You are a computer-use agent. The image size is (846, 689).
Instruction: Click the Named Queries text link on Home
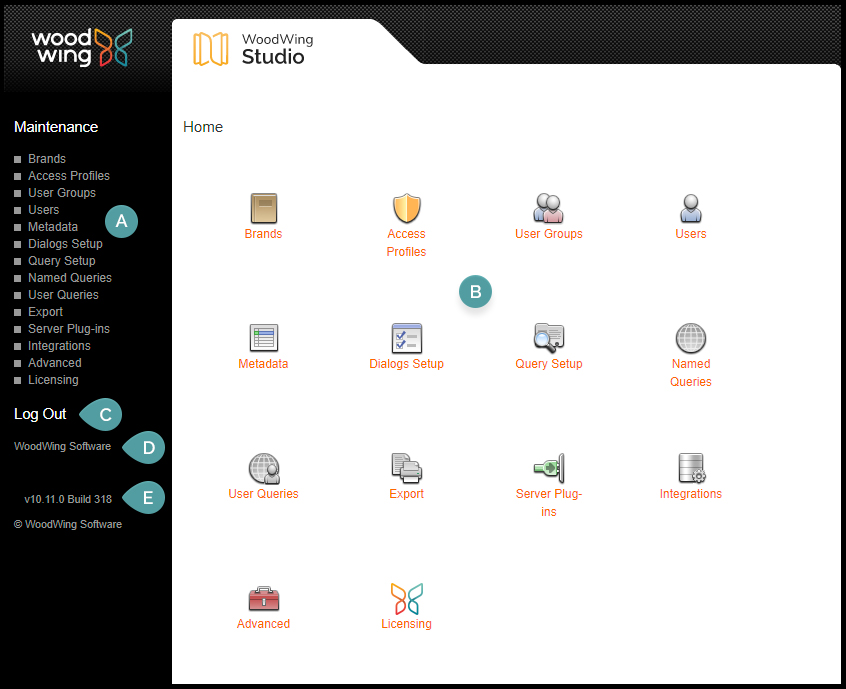pos(691,373)
